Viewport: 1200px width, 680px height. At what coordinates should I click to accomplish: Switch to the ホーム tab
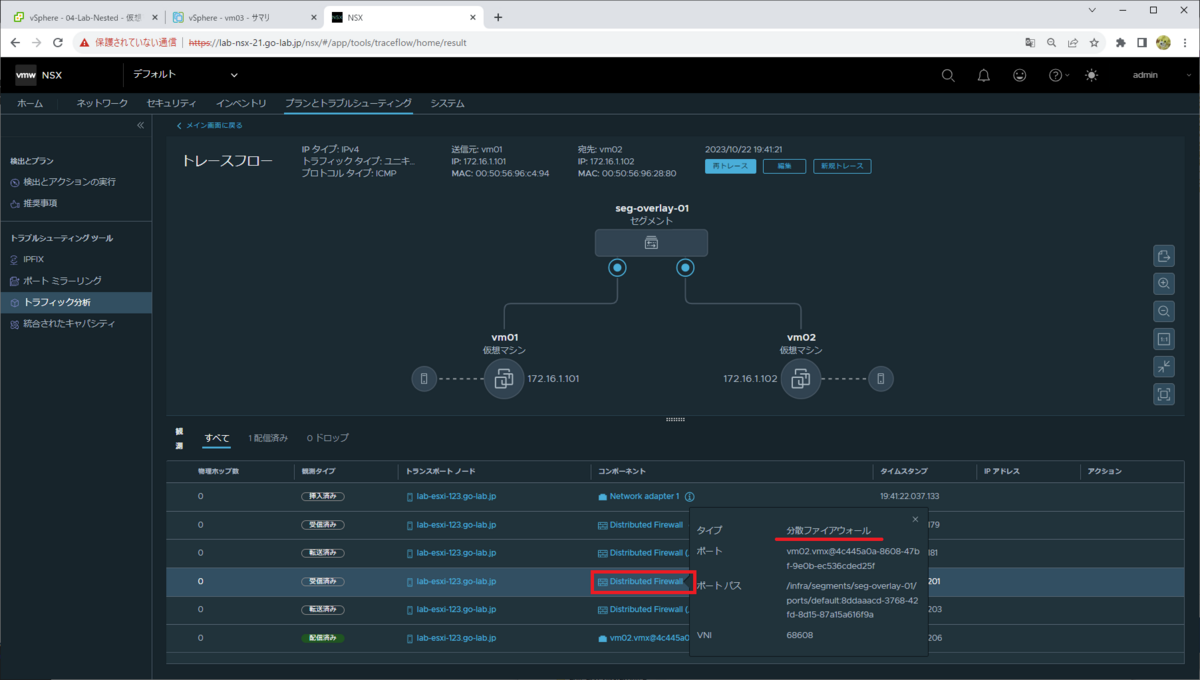click(x=30, y=103)
